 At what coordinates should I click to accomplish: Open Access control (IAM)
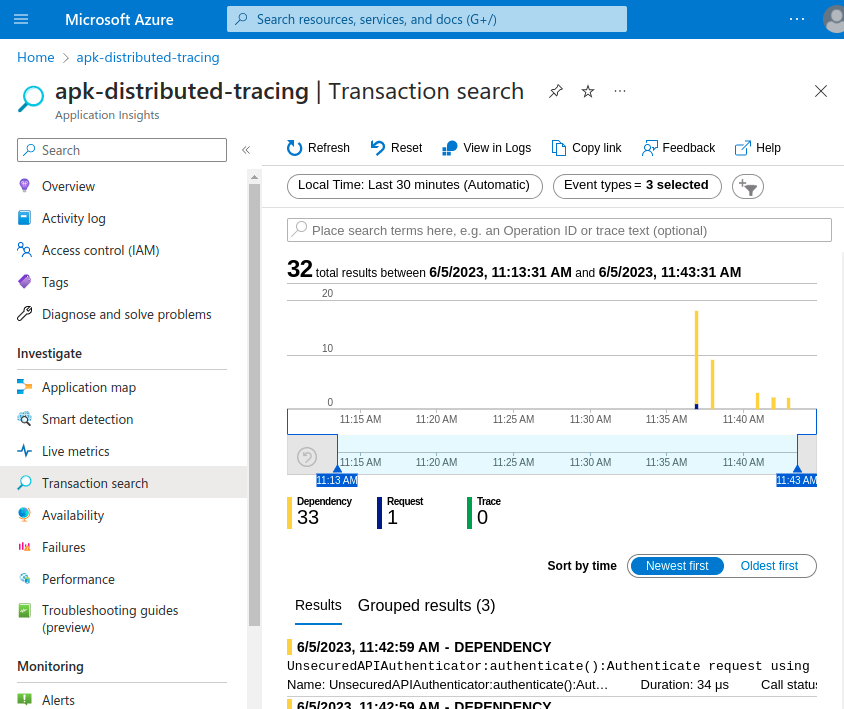[123, 250]
